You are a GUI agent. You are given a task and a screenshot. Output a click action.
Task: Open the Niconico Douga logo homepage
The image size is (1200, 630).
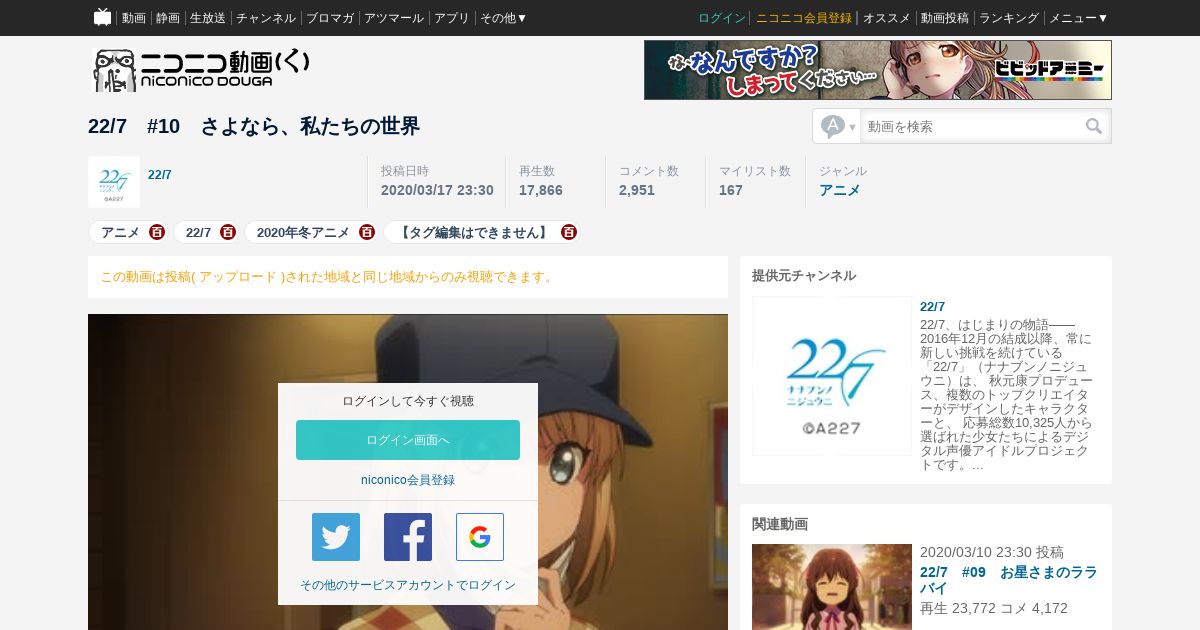tap(201, 70)
